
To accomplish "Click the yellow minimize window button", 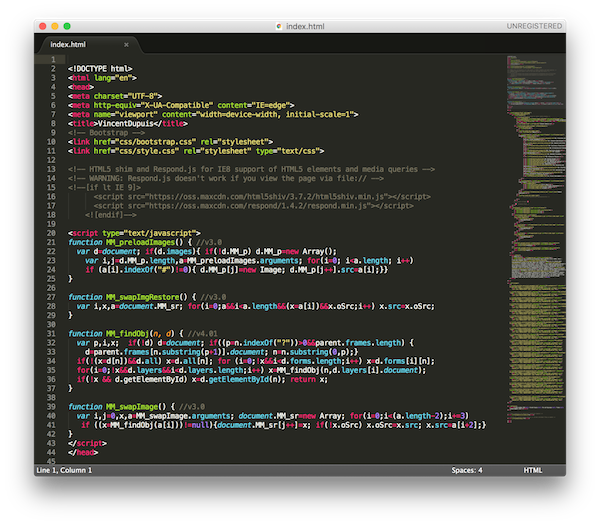I will [x=55, y=26].
